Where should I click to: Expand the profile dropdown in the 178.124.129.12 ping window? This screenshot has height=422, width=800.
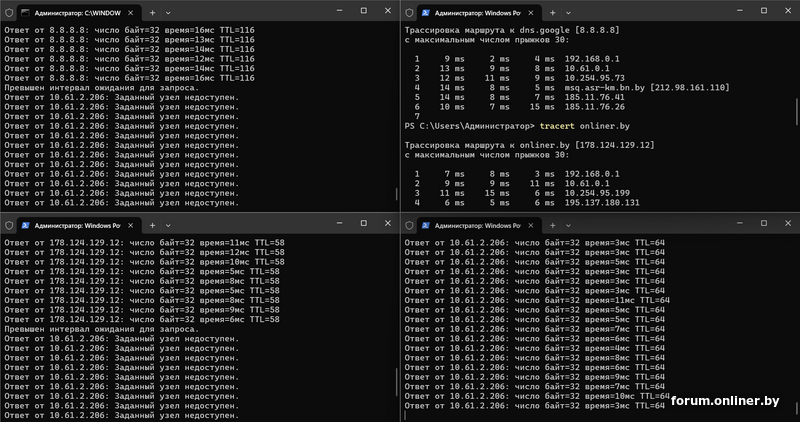pyautogui.click(x=167, y=226)
